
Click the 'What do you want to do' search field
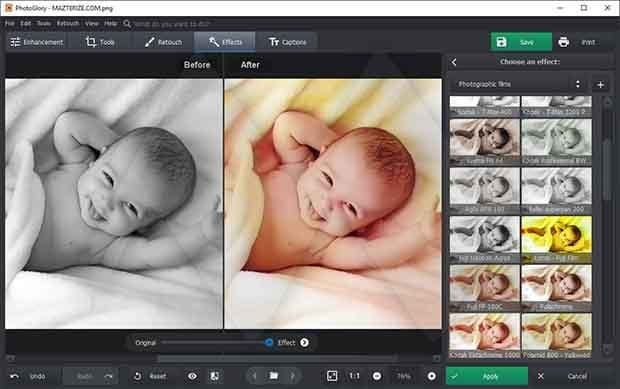[172, 24]
